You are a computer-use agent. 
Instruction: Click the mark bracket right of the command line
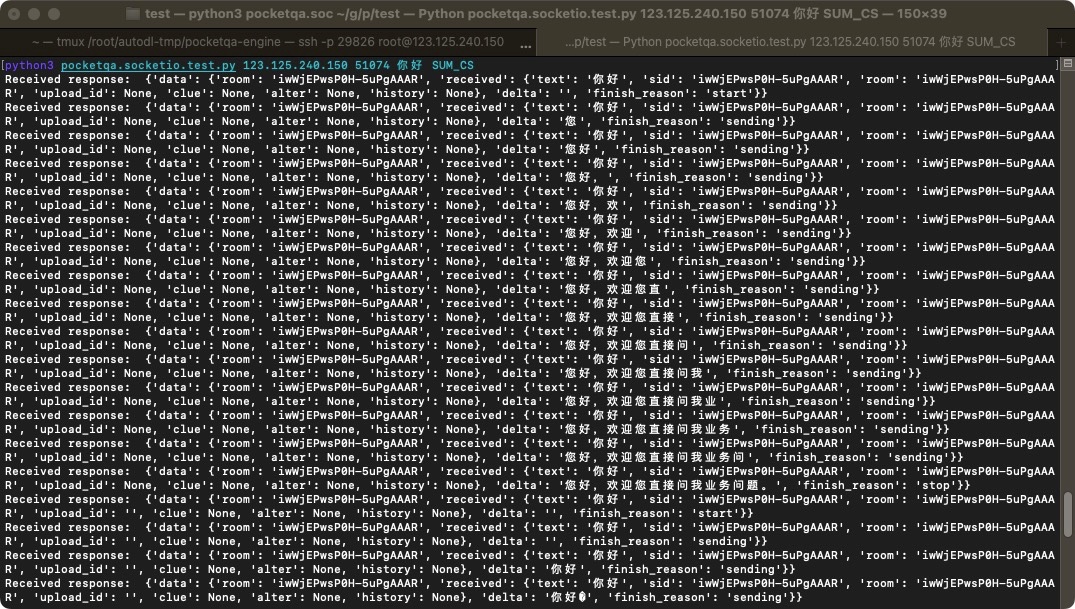[x=1056, y=65]
